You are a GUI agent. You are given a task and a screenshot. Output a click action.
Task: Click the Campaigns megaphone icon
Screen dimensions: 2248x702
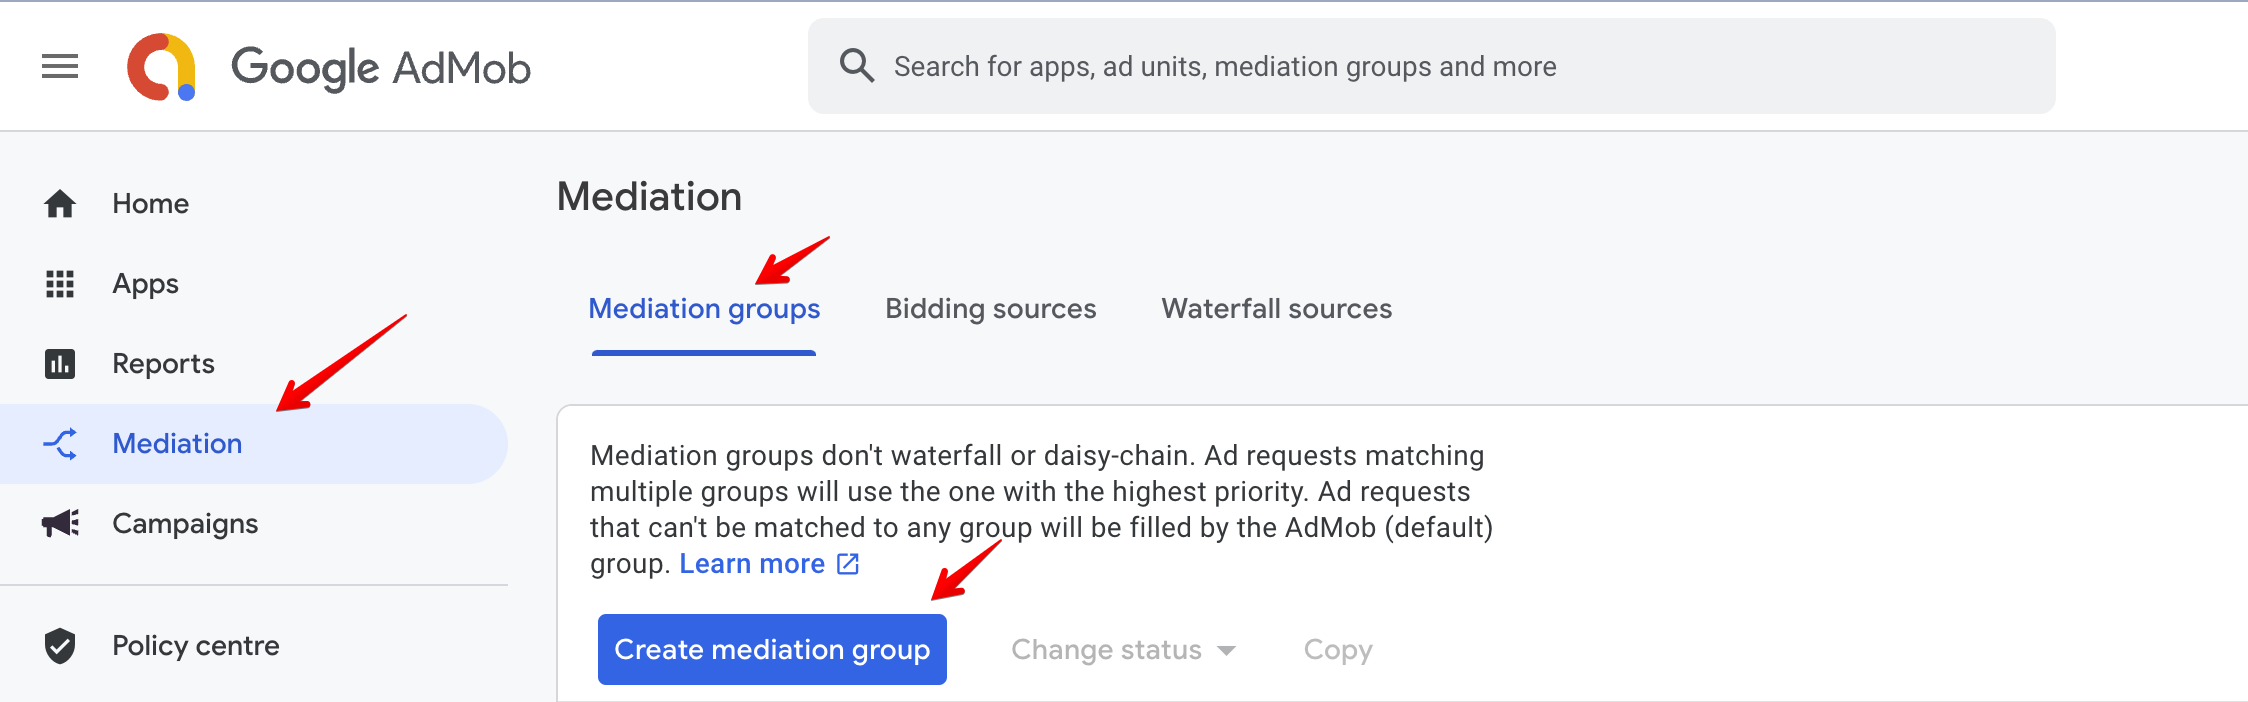point(60,524)
